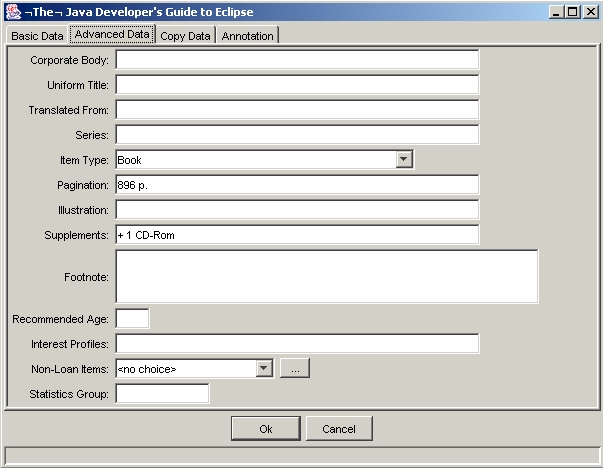
Task: Click the Interest Profiles label
Action: (x=70, y=344)
